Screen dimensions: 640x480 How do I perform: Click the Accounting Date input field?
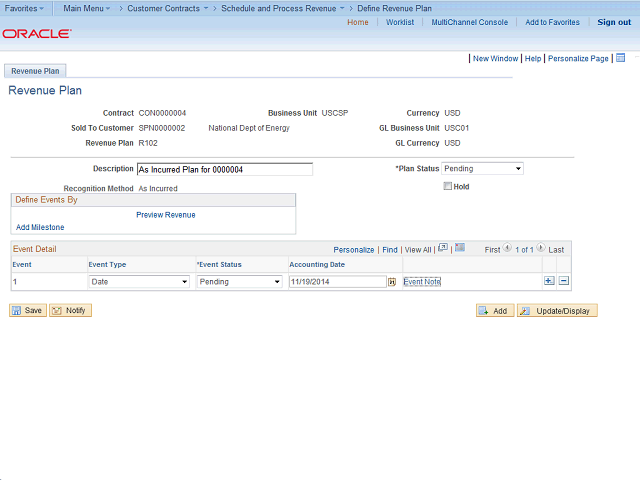pyautogui.click(x=338, y=282)
